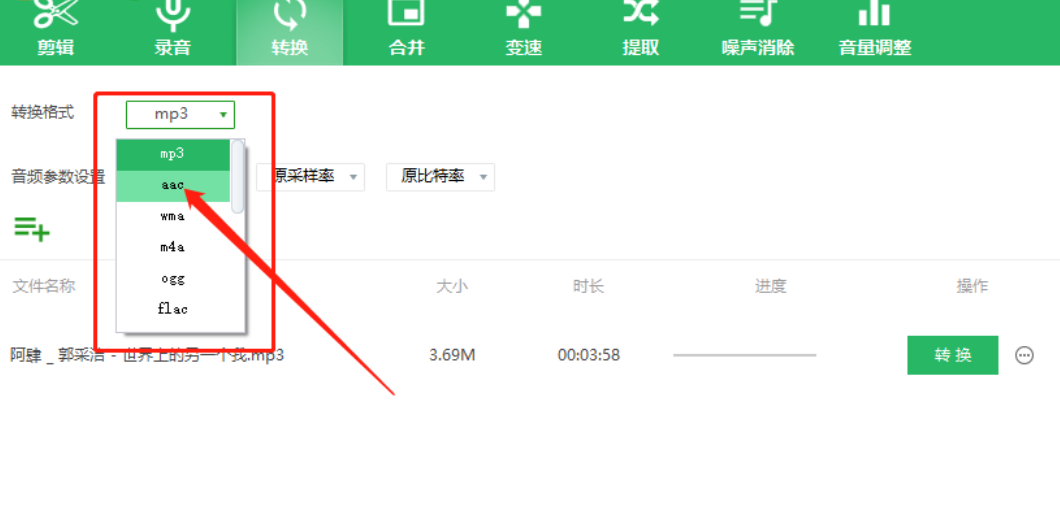1060x523 pixels.
Task: Click the add files list icon
Action: [x=32, y=229]
